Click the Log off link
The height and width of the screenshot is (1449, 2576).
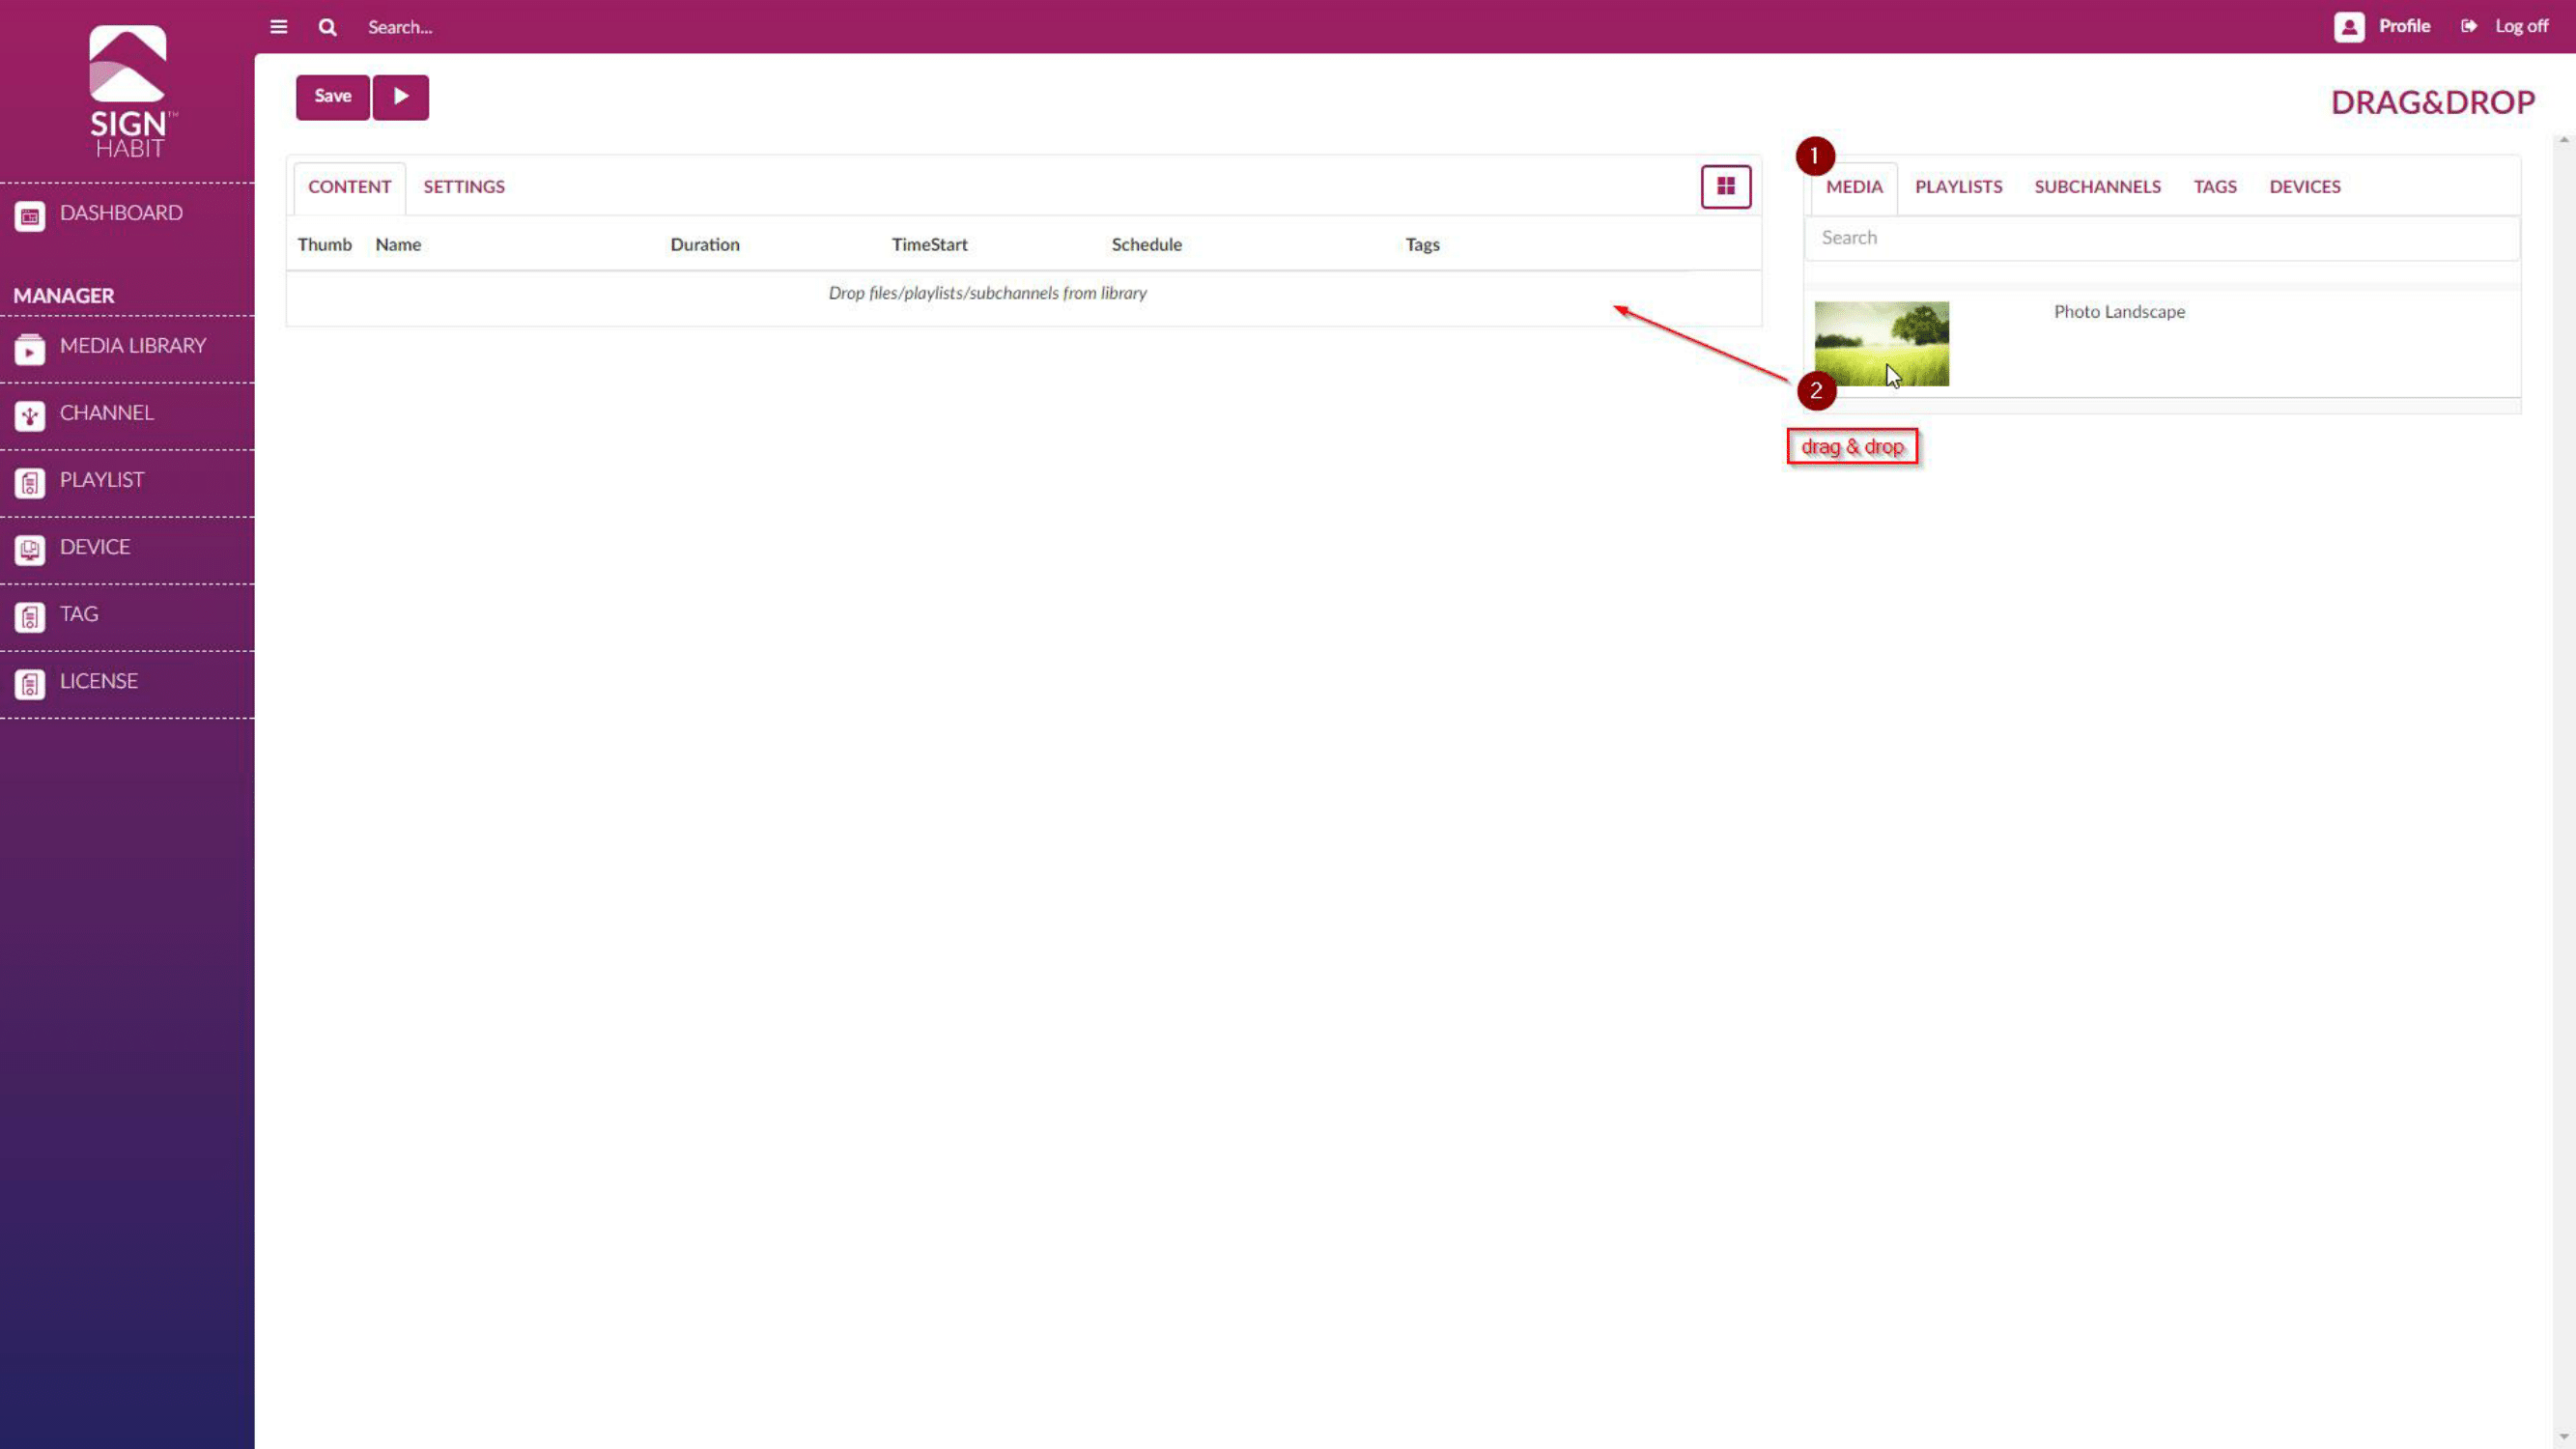2520,26
